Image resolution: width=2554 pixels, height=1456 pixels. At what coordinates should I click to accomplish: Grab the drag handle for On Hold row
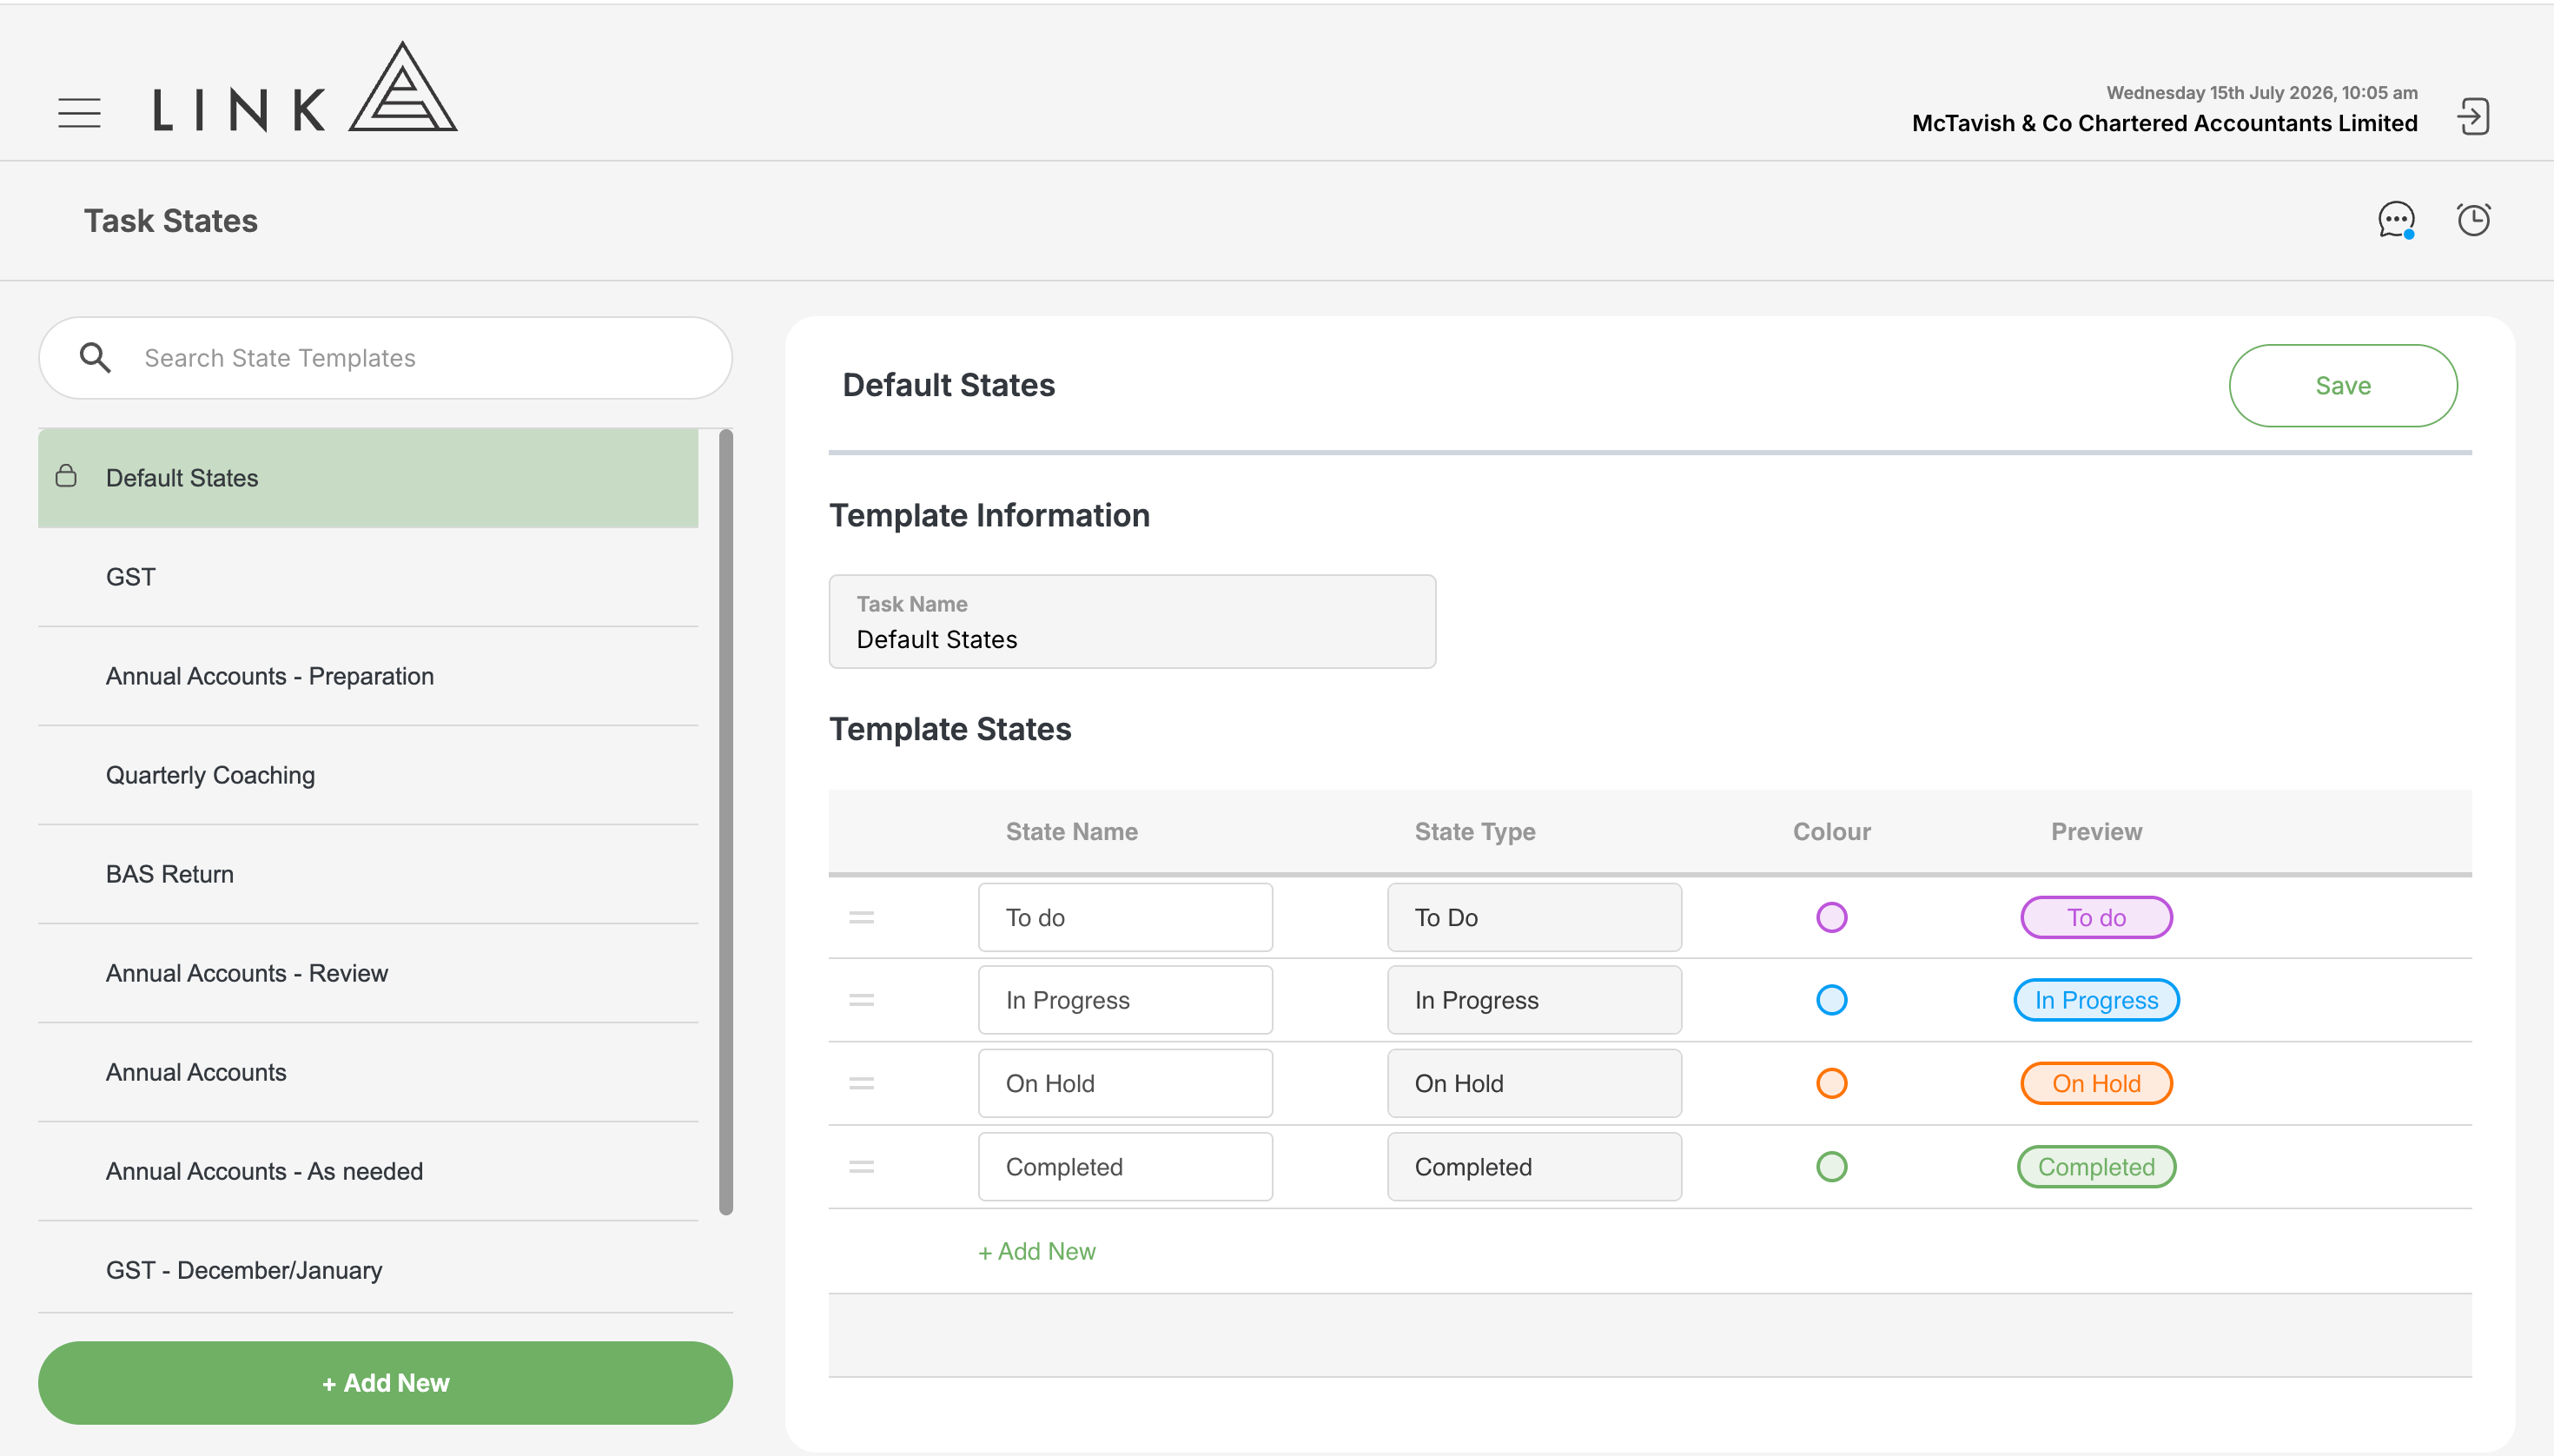(862, 1083)
